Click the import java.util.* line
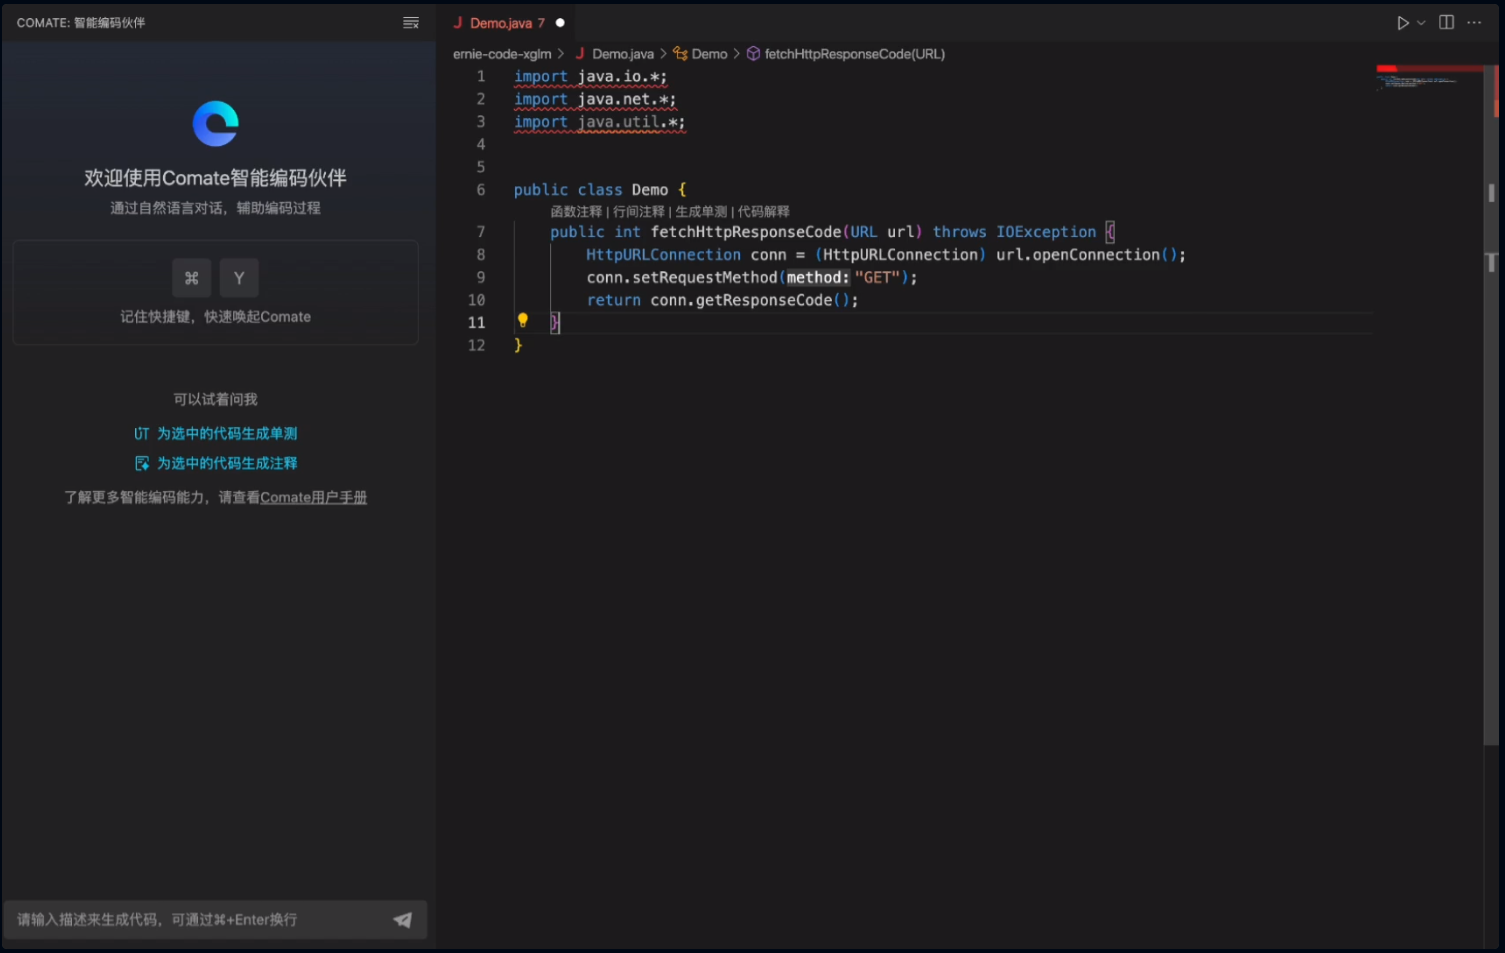Screen dimensions: 1505x953 tap(600, 123)
